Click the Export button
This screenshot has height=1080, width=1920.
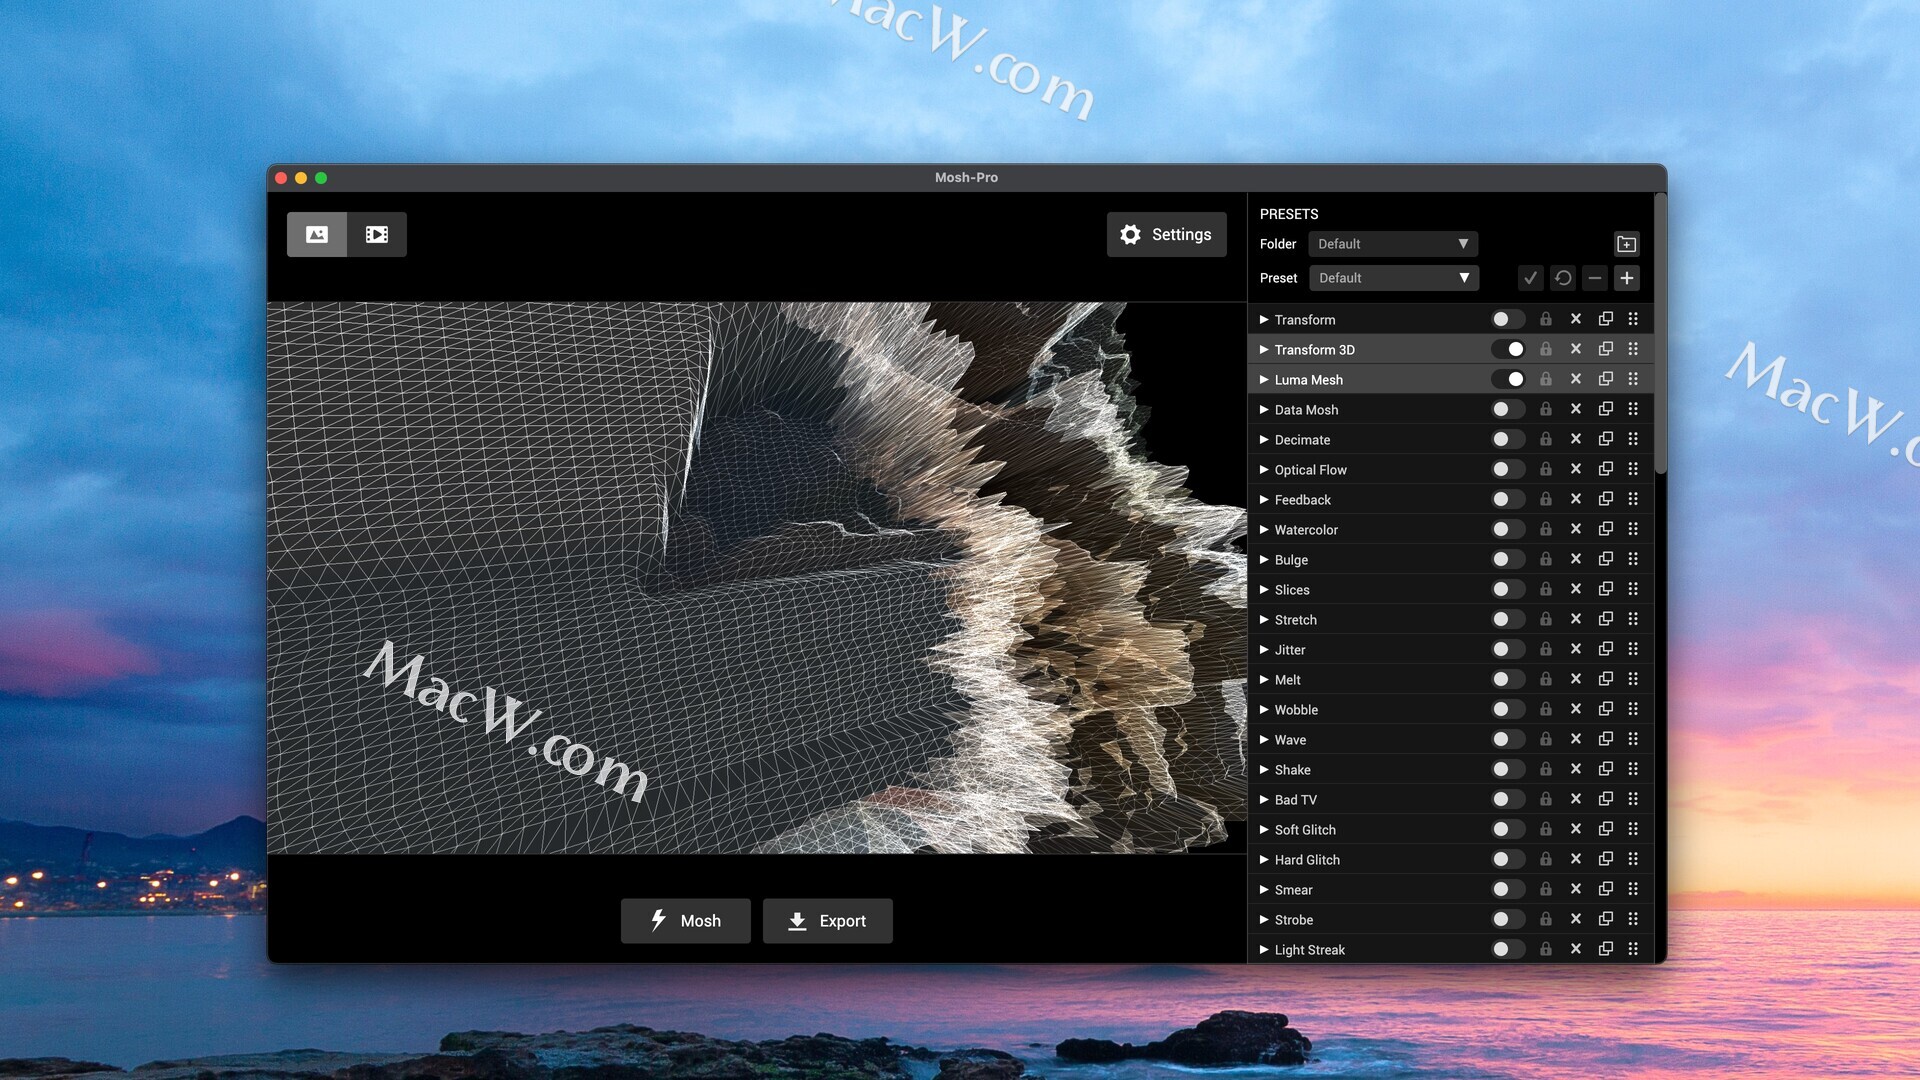(x=827, y=920)
